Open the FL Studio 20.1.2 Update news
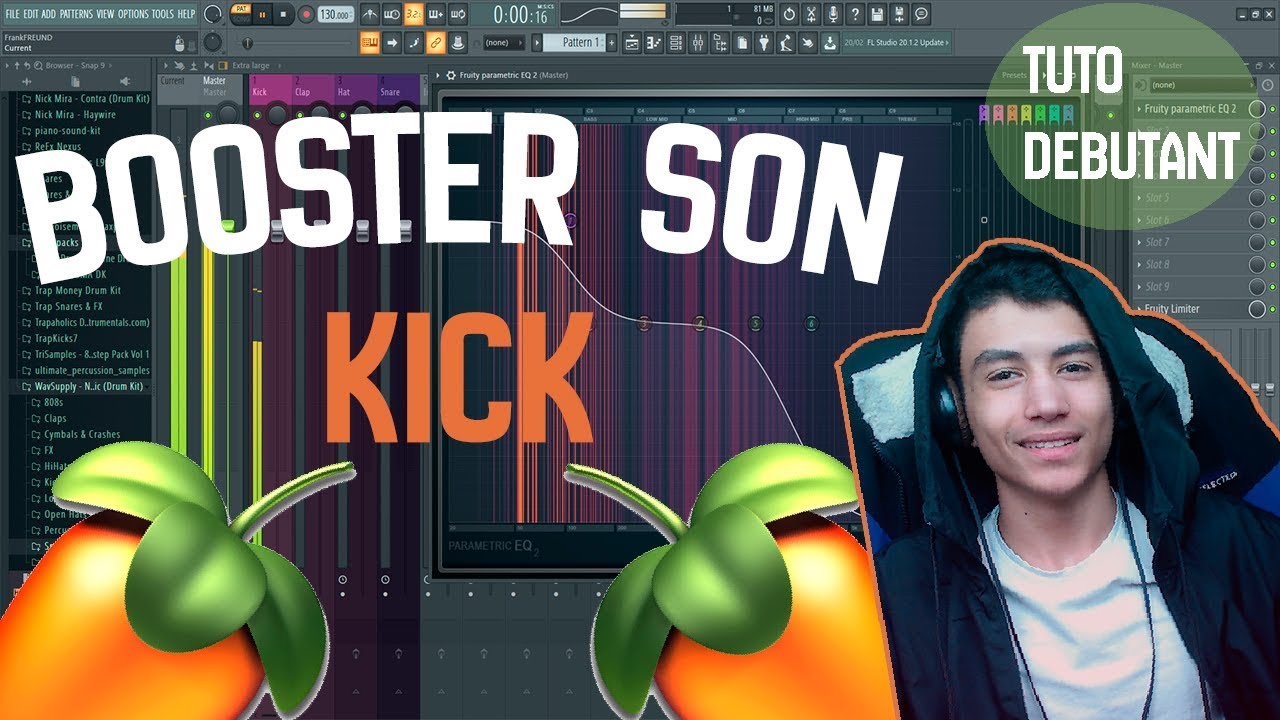 [898, 43]
